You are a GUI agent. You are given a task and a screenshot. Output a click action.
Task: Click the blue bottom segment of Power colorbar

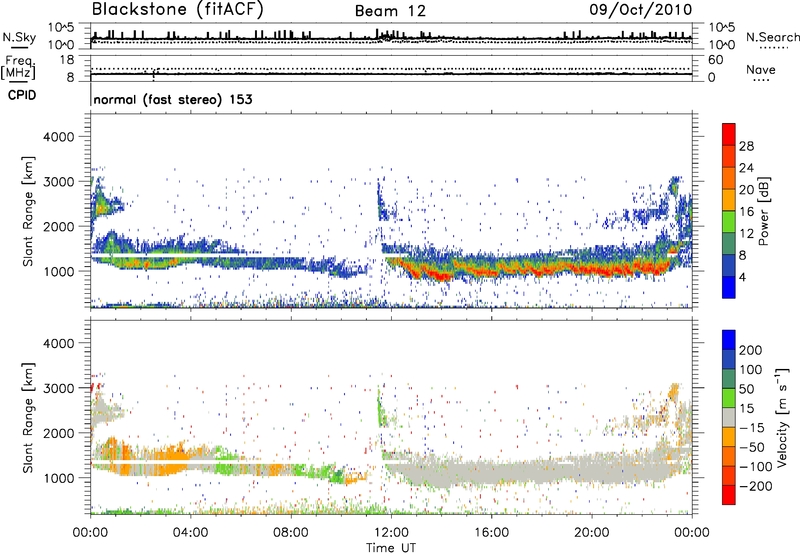(x=729, y=287)
